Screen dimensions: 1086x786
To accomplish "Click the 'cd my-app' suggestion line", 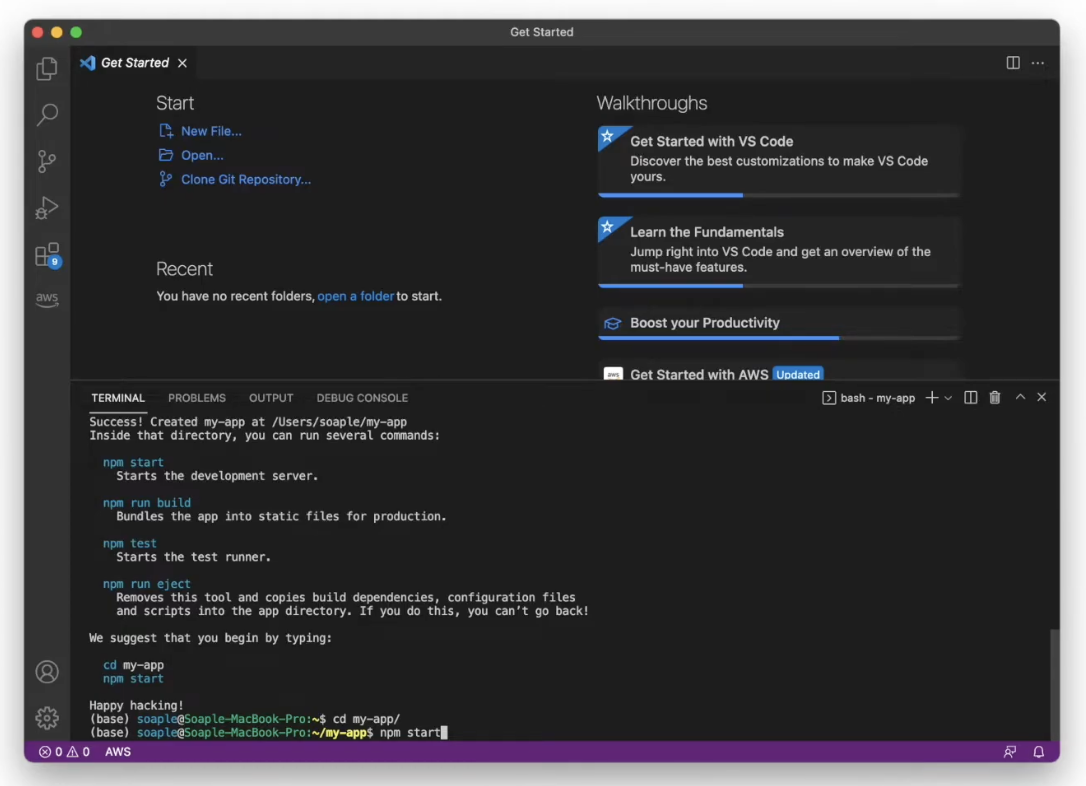I will tap(133, 665).
